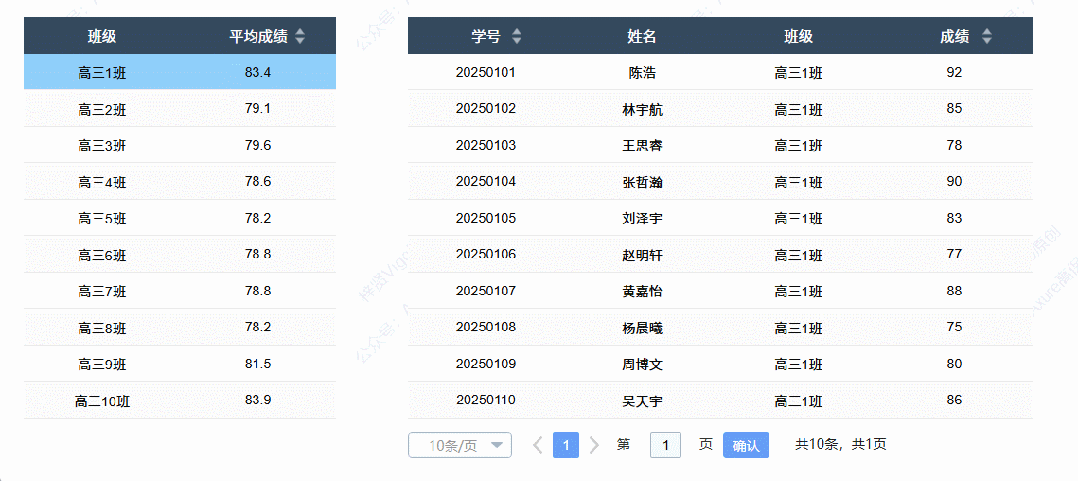Click student ID 20250101

point(485,72)
